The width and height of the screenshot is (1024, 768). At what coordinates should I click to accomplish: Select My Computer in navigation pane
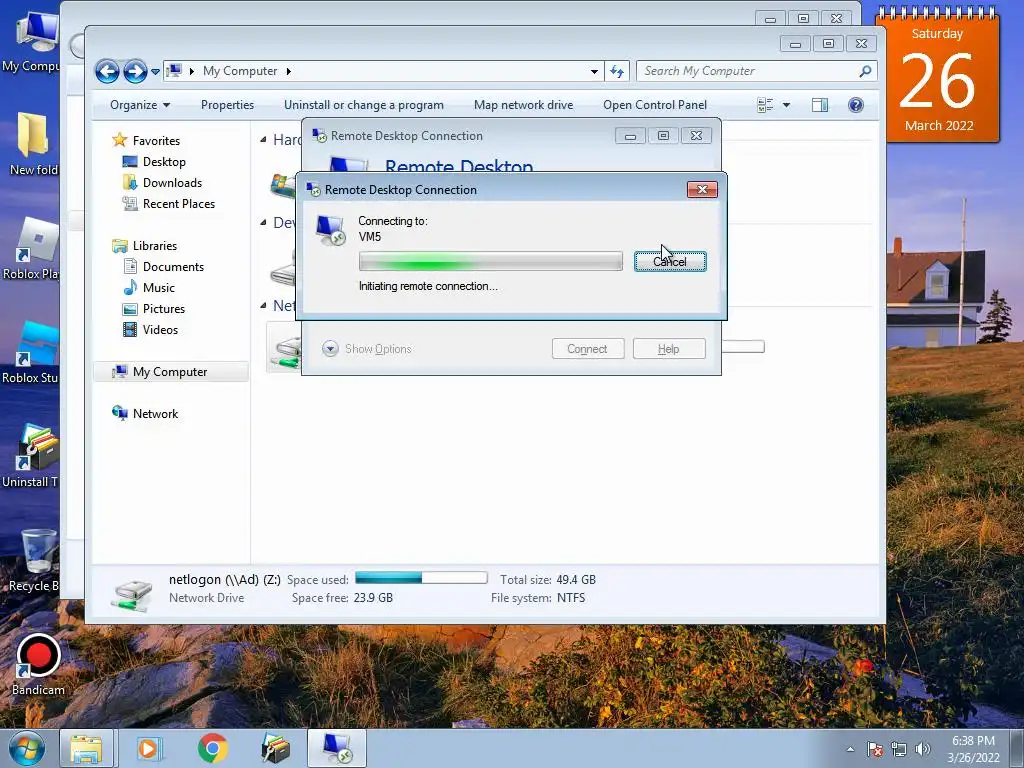[x=171, y=372]
